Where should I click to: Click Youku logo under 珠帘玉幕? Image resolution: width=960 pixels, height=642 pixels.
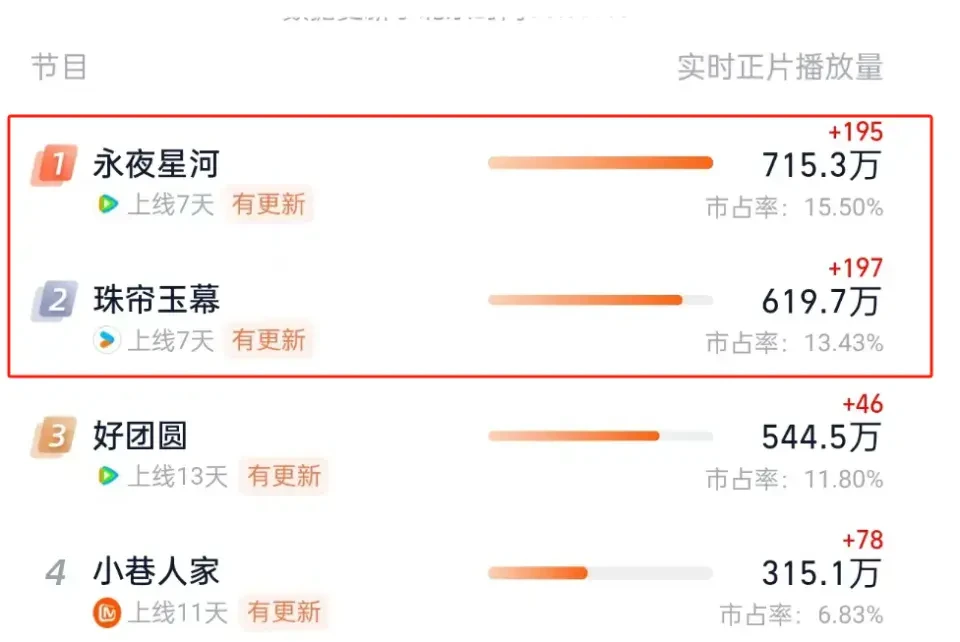107,340
